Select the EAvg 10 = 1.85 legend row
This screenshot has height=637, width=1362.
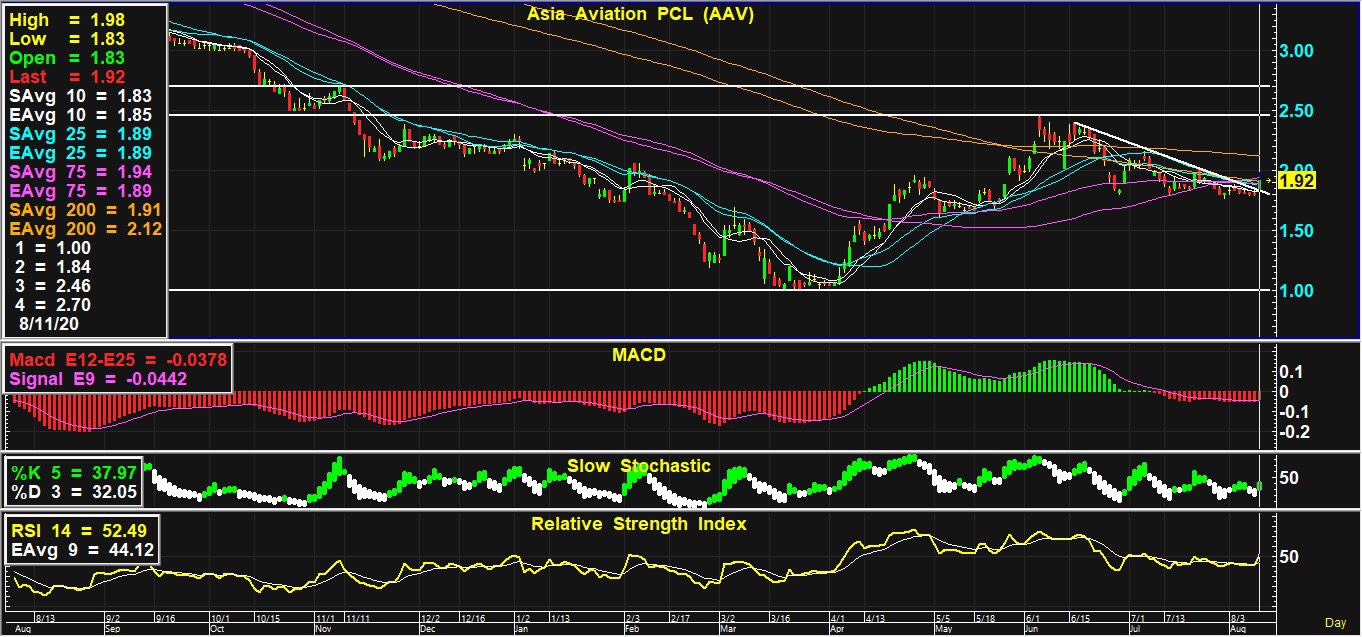click(80, 115)
